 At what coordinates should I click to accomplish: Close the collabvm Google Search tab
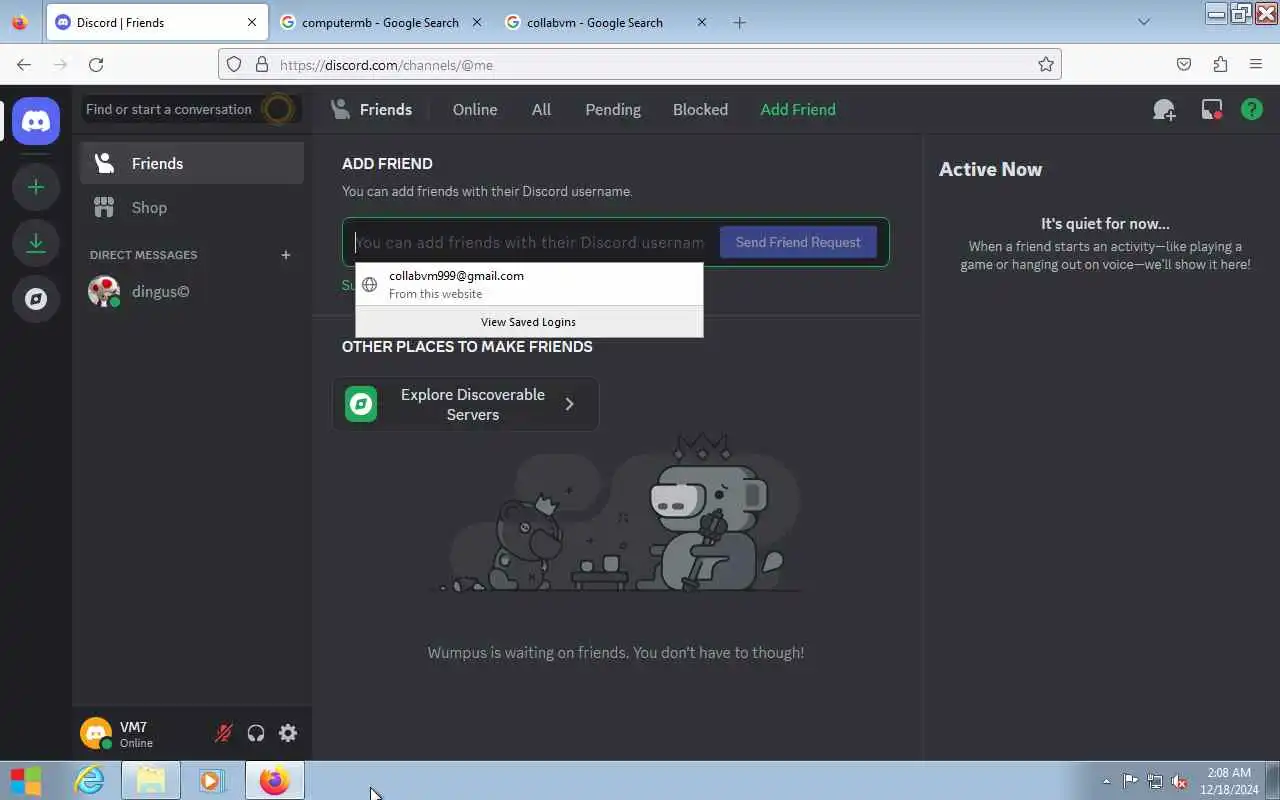point(702,22)
